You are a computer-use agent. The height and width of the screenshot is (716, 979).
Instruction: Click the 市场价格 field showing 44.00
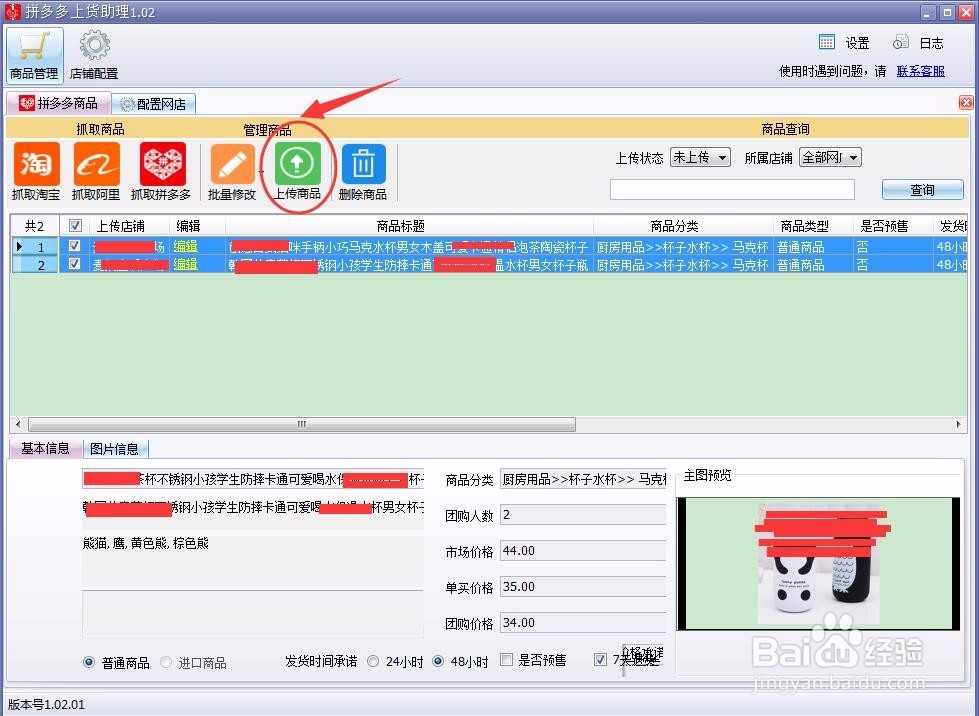[583, 551]
